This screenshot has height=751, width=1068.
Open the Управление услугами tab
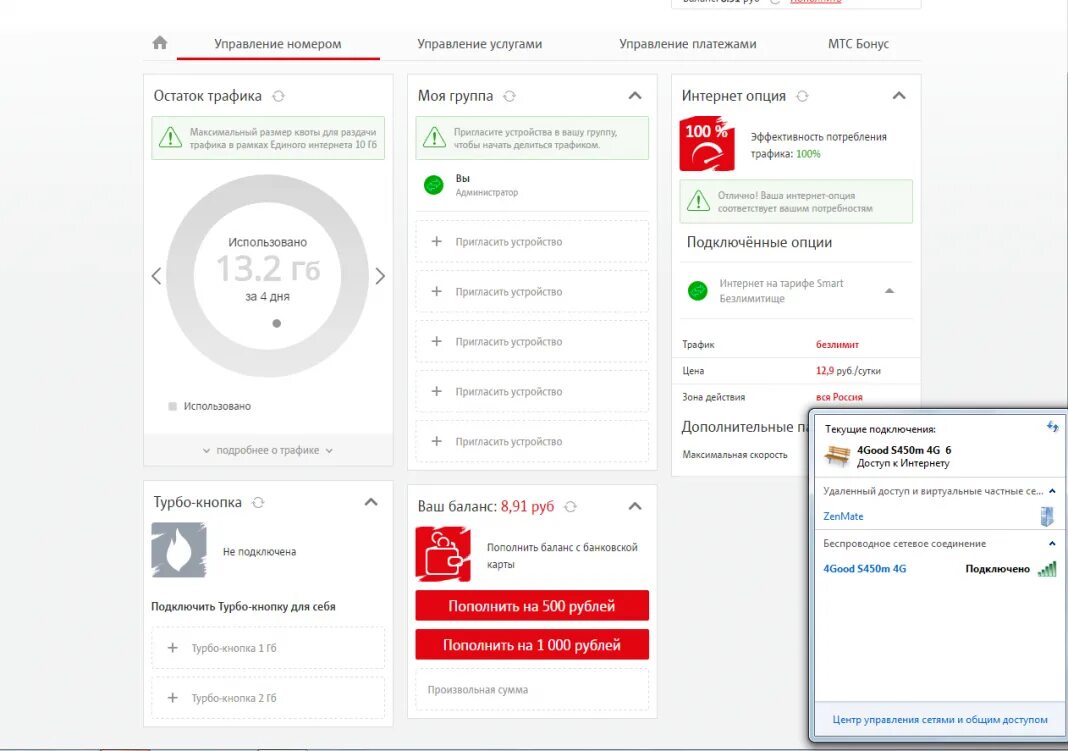click(x=480, y=44)
